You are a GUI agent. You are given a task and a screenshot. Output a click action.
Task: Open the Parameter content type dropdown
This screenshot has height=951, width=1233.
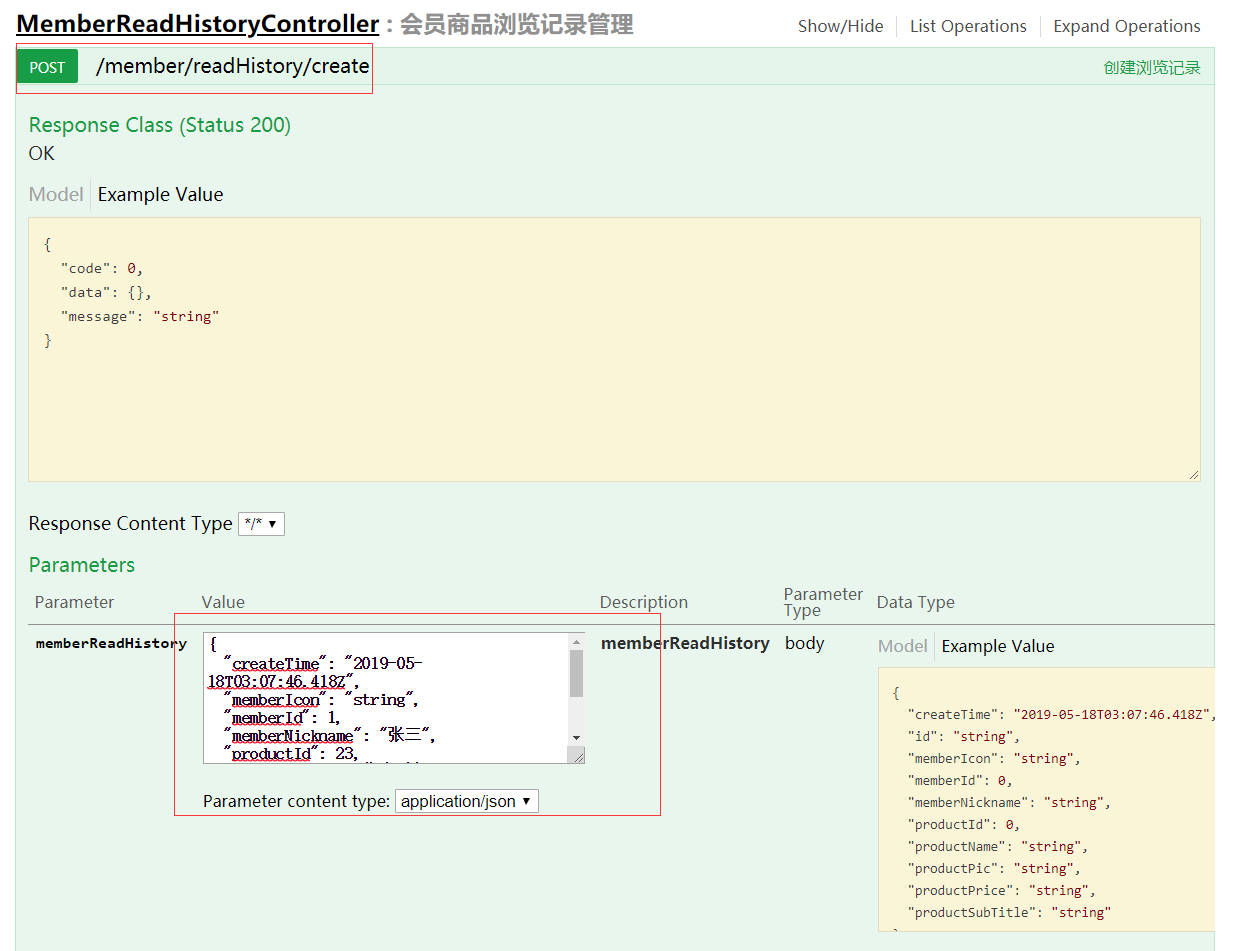(466, 800)
